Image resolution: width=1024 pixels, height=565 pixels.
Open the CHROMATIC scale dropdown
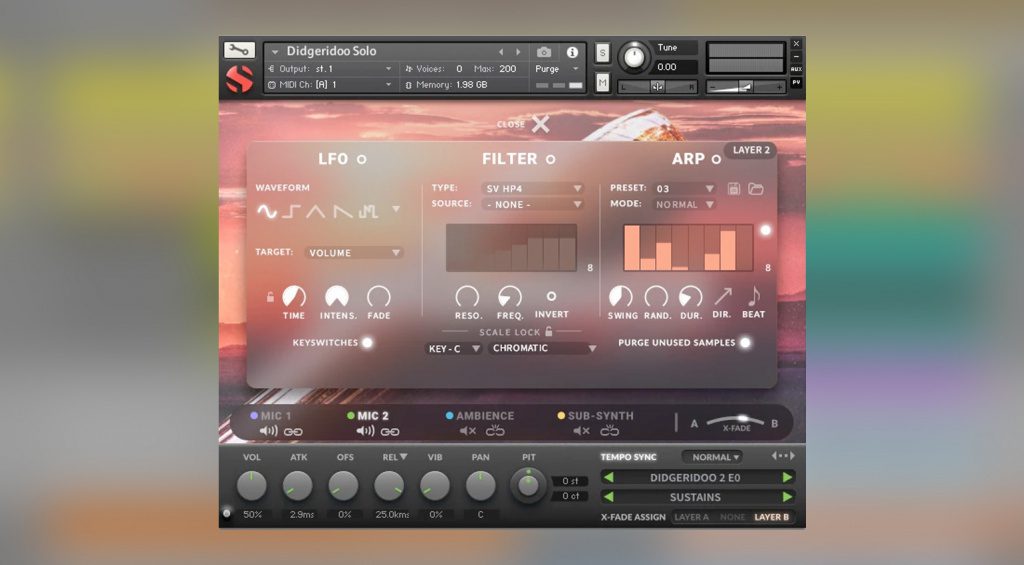click(543, 349)
